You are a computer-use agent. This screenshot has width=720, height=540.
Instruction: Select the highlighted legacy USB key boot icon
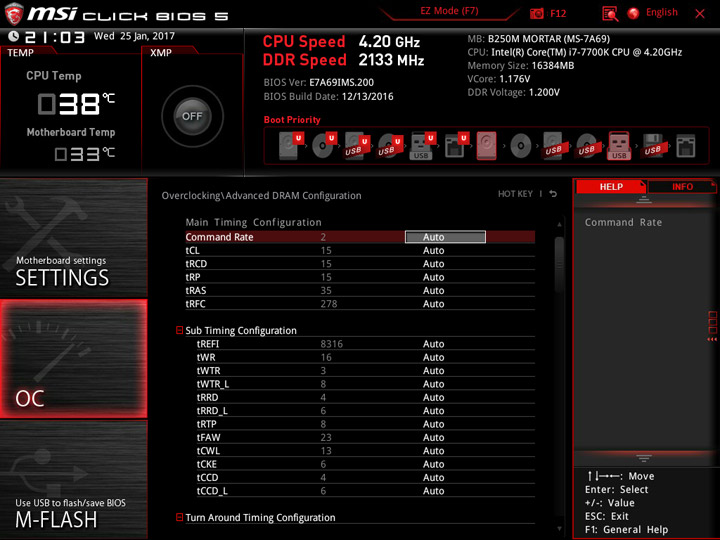[619, 146]
